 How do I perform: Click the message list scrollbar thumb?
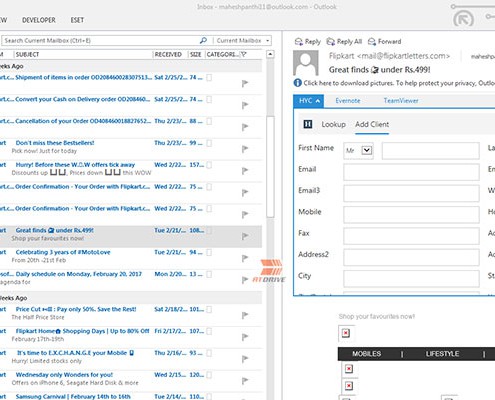coord(270,167)
